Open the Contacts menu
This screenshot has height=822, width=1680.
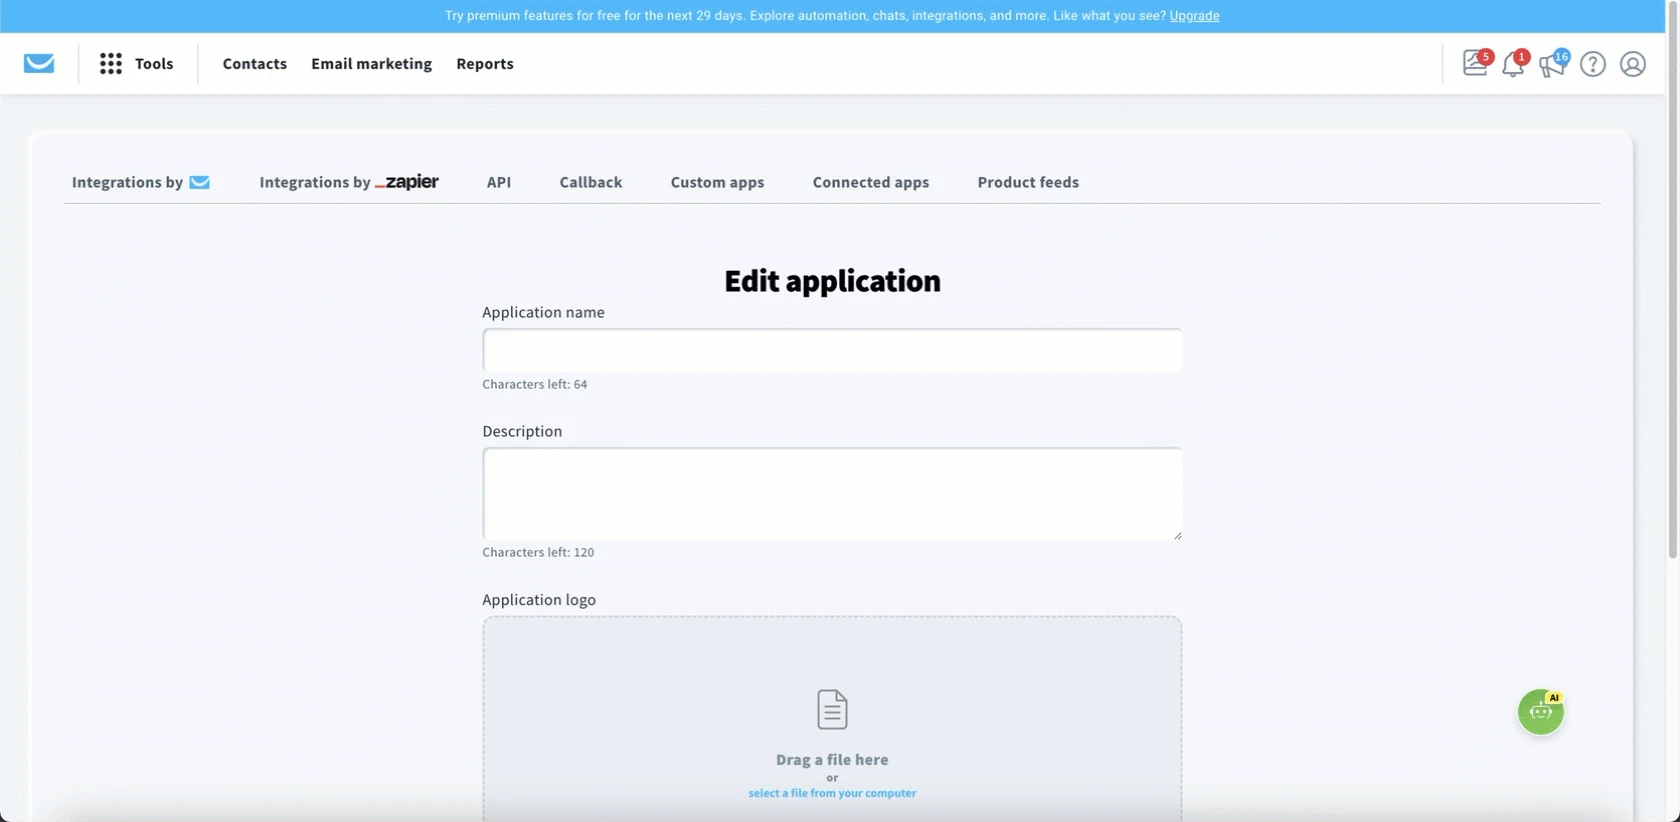click(x=255, y=64)
